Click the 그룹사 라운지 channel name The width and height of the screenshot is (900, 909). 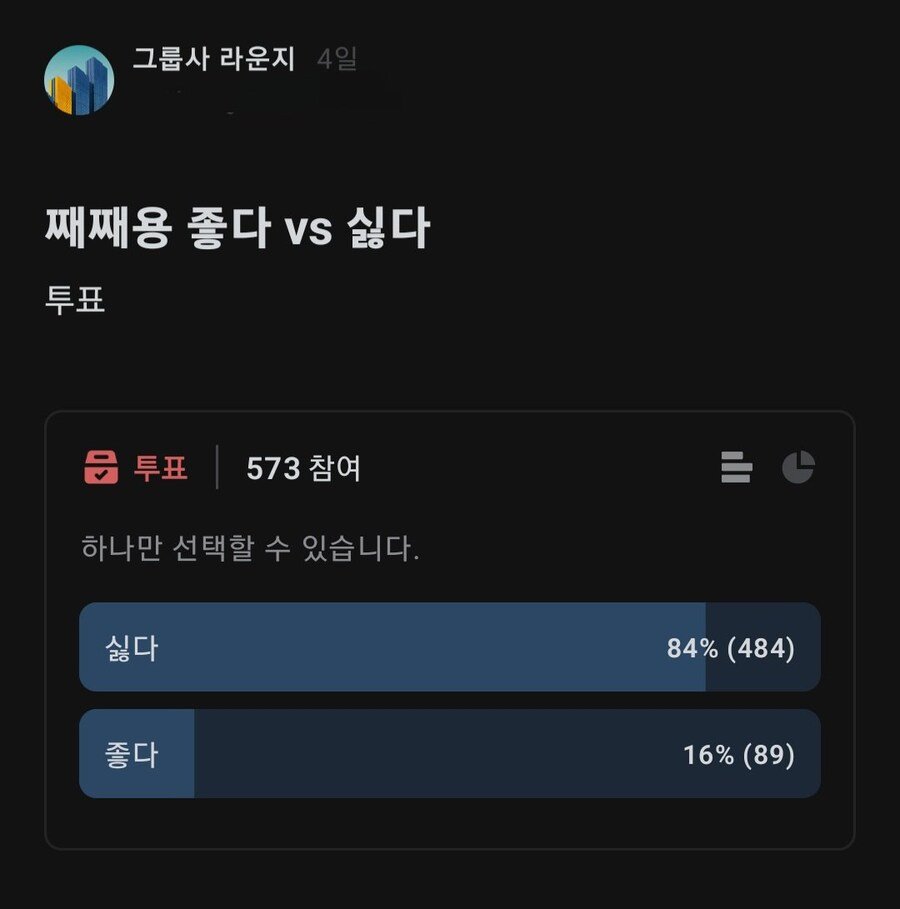(213, 60)
